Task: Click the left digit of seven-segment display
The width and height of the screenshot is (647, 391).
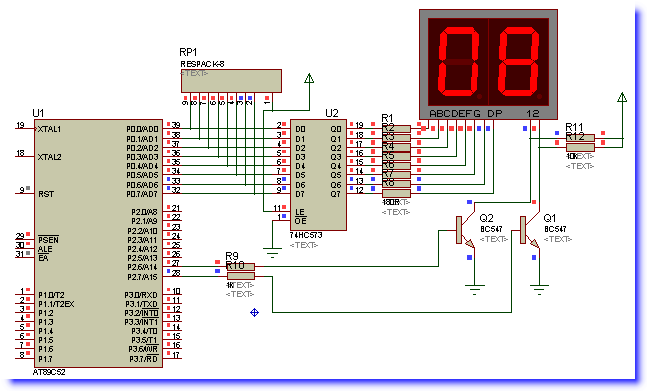Action: tap(458, 61)
